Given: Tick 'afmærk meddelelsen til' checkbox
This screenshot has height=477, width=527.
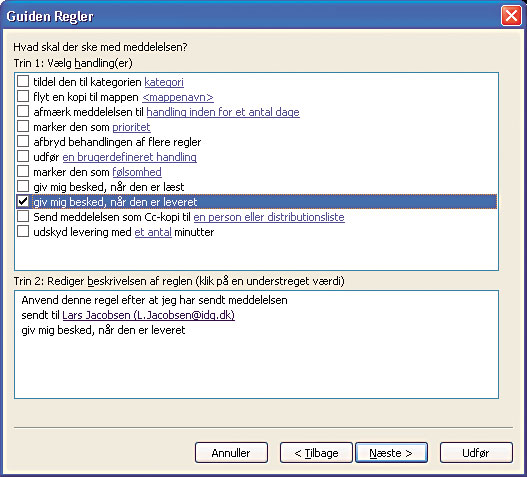Looking at the screenshot, I should tap(23, 111).
